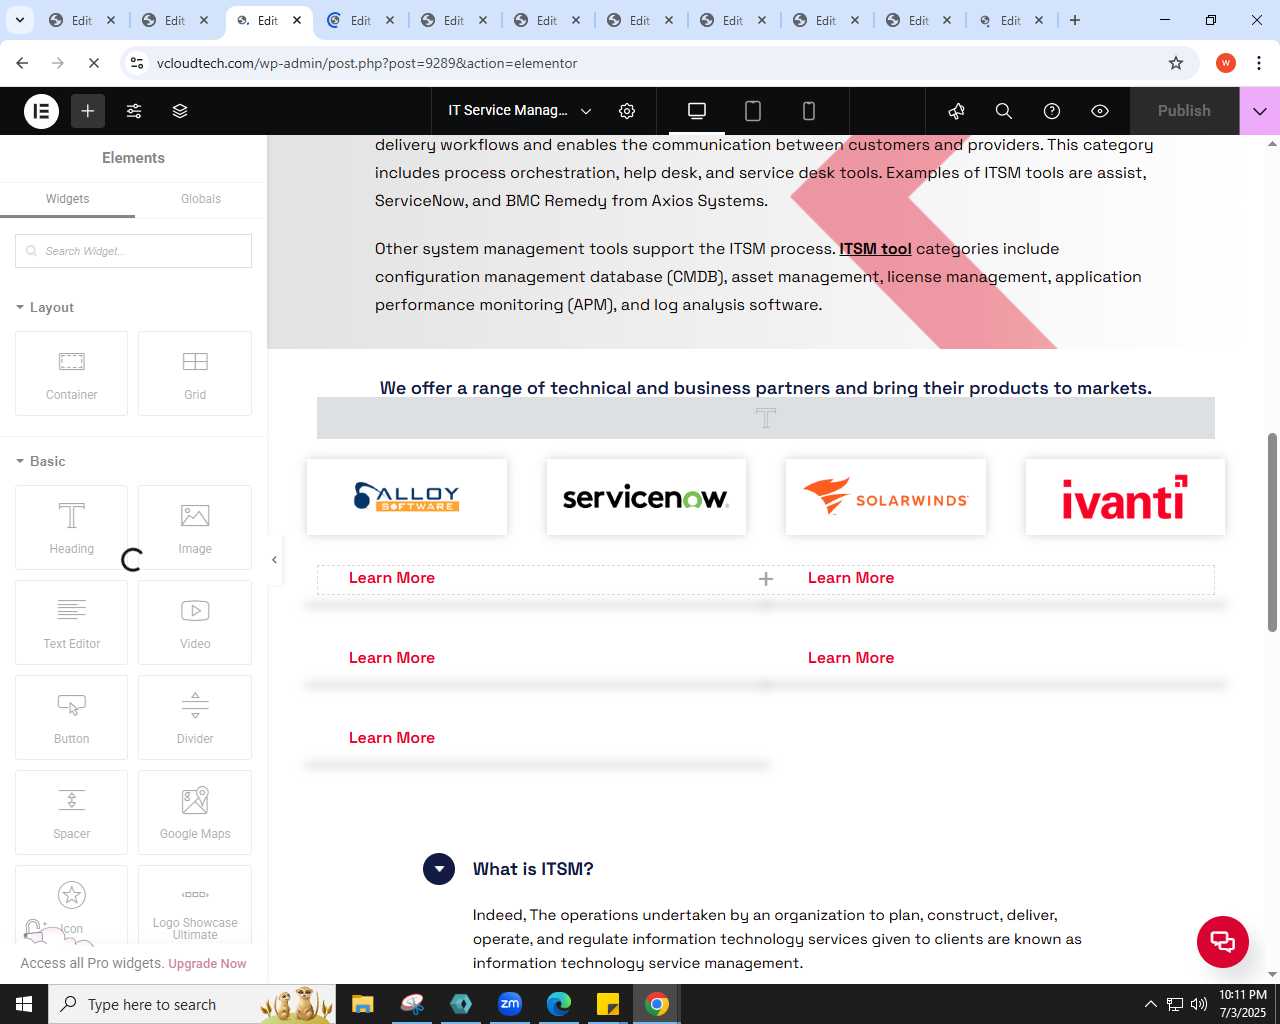Switch to the Globals tab
Screen dimensions: 1280x1024
[201, 199]
